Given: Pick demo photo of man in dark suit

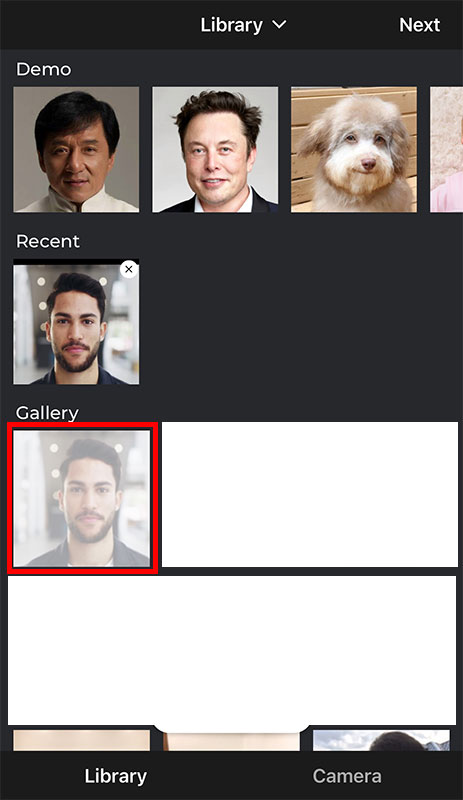Looking at the screenshot, I should pos(215,149).
